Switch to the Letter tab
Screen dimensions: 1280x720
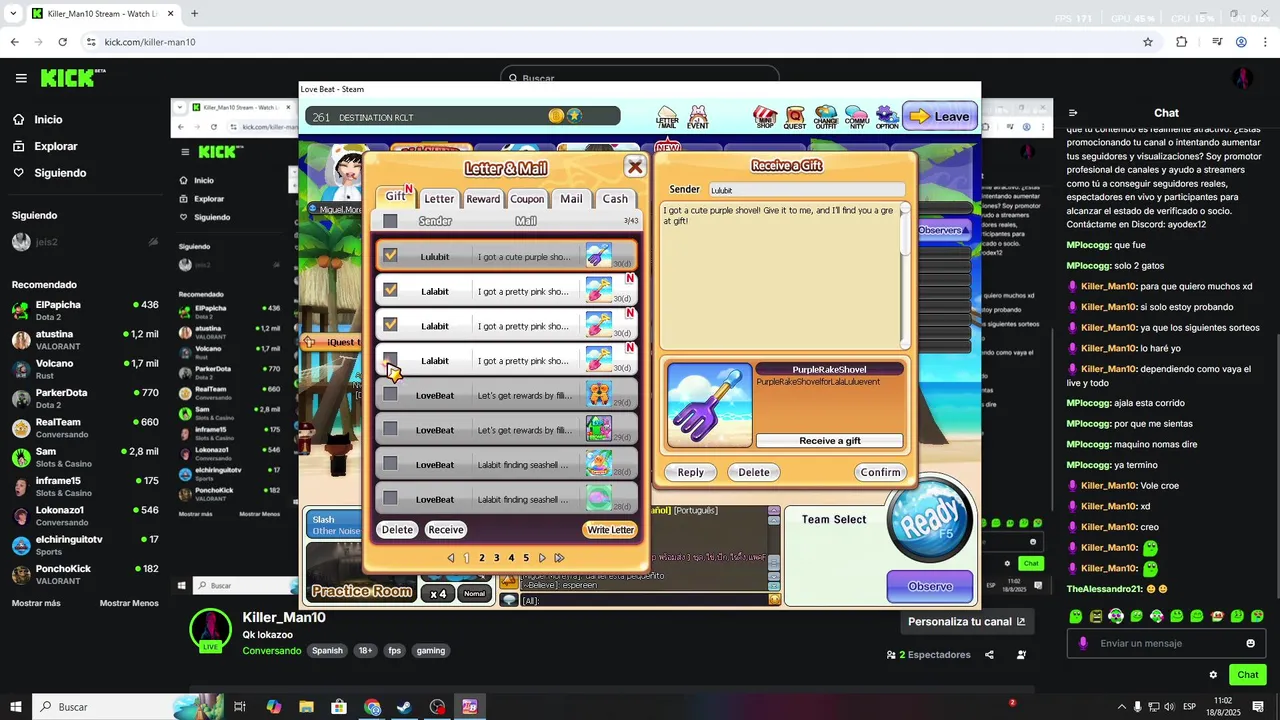coord(439,199)
